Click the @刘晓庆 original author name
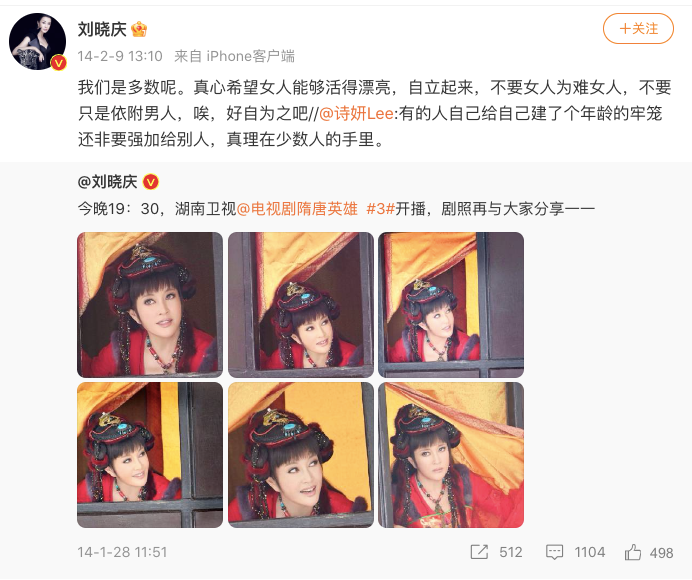 (108, 182)
